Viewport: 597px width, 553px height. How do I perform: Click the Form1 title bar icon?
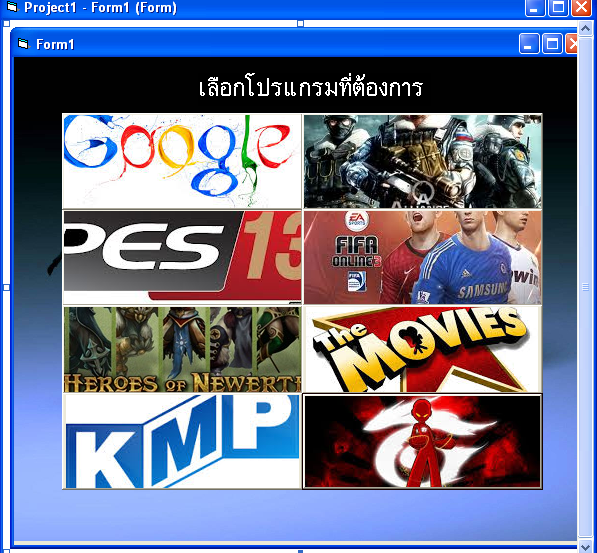(24, 44)
